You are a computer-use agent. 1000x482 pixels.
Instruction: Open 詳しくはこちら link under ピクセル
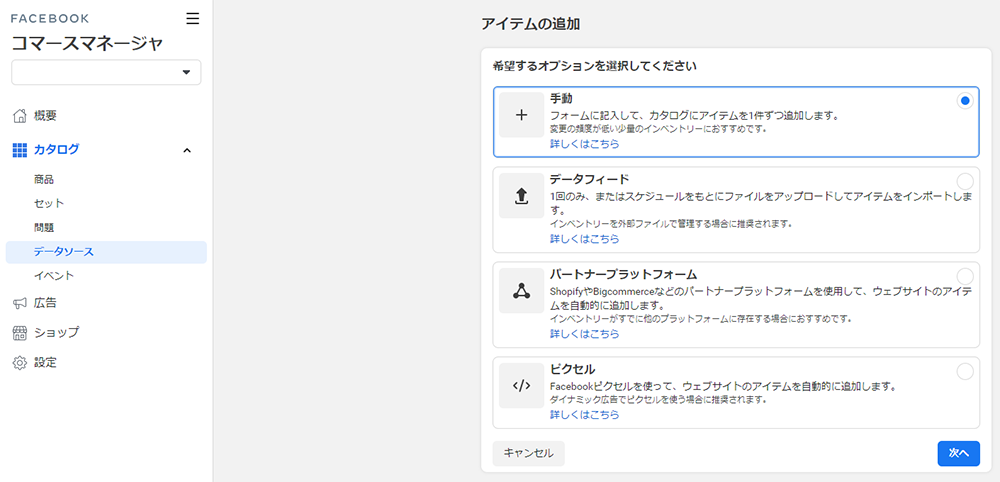coord(584,414)
